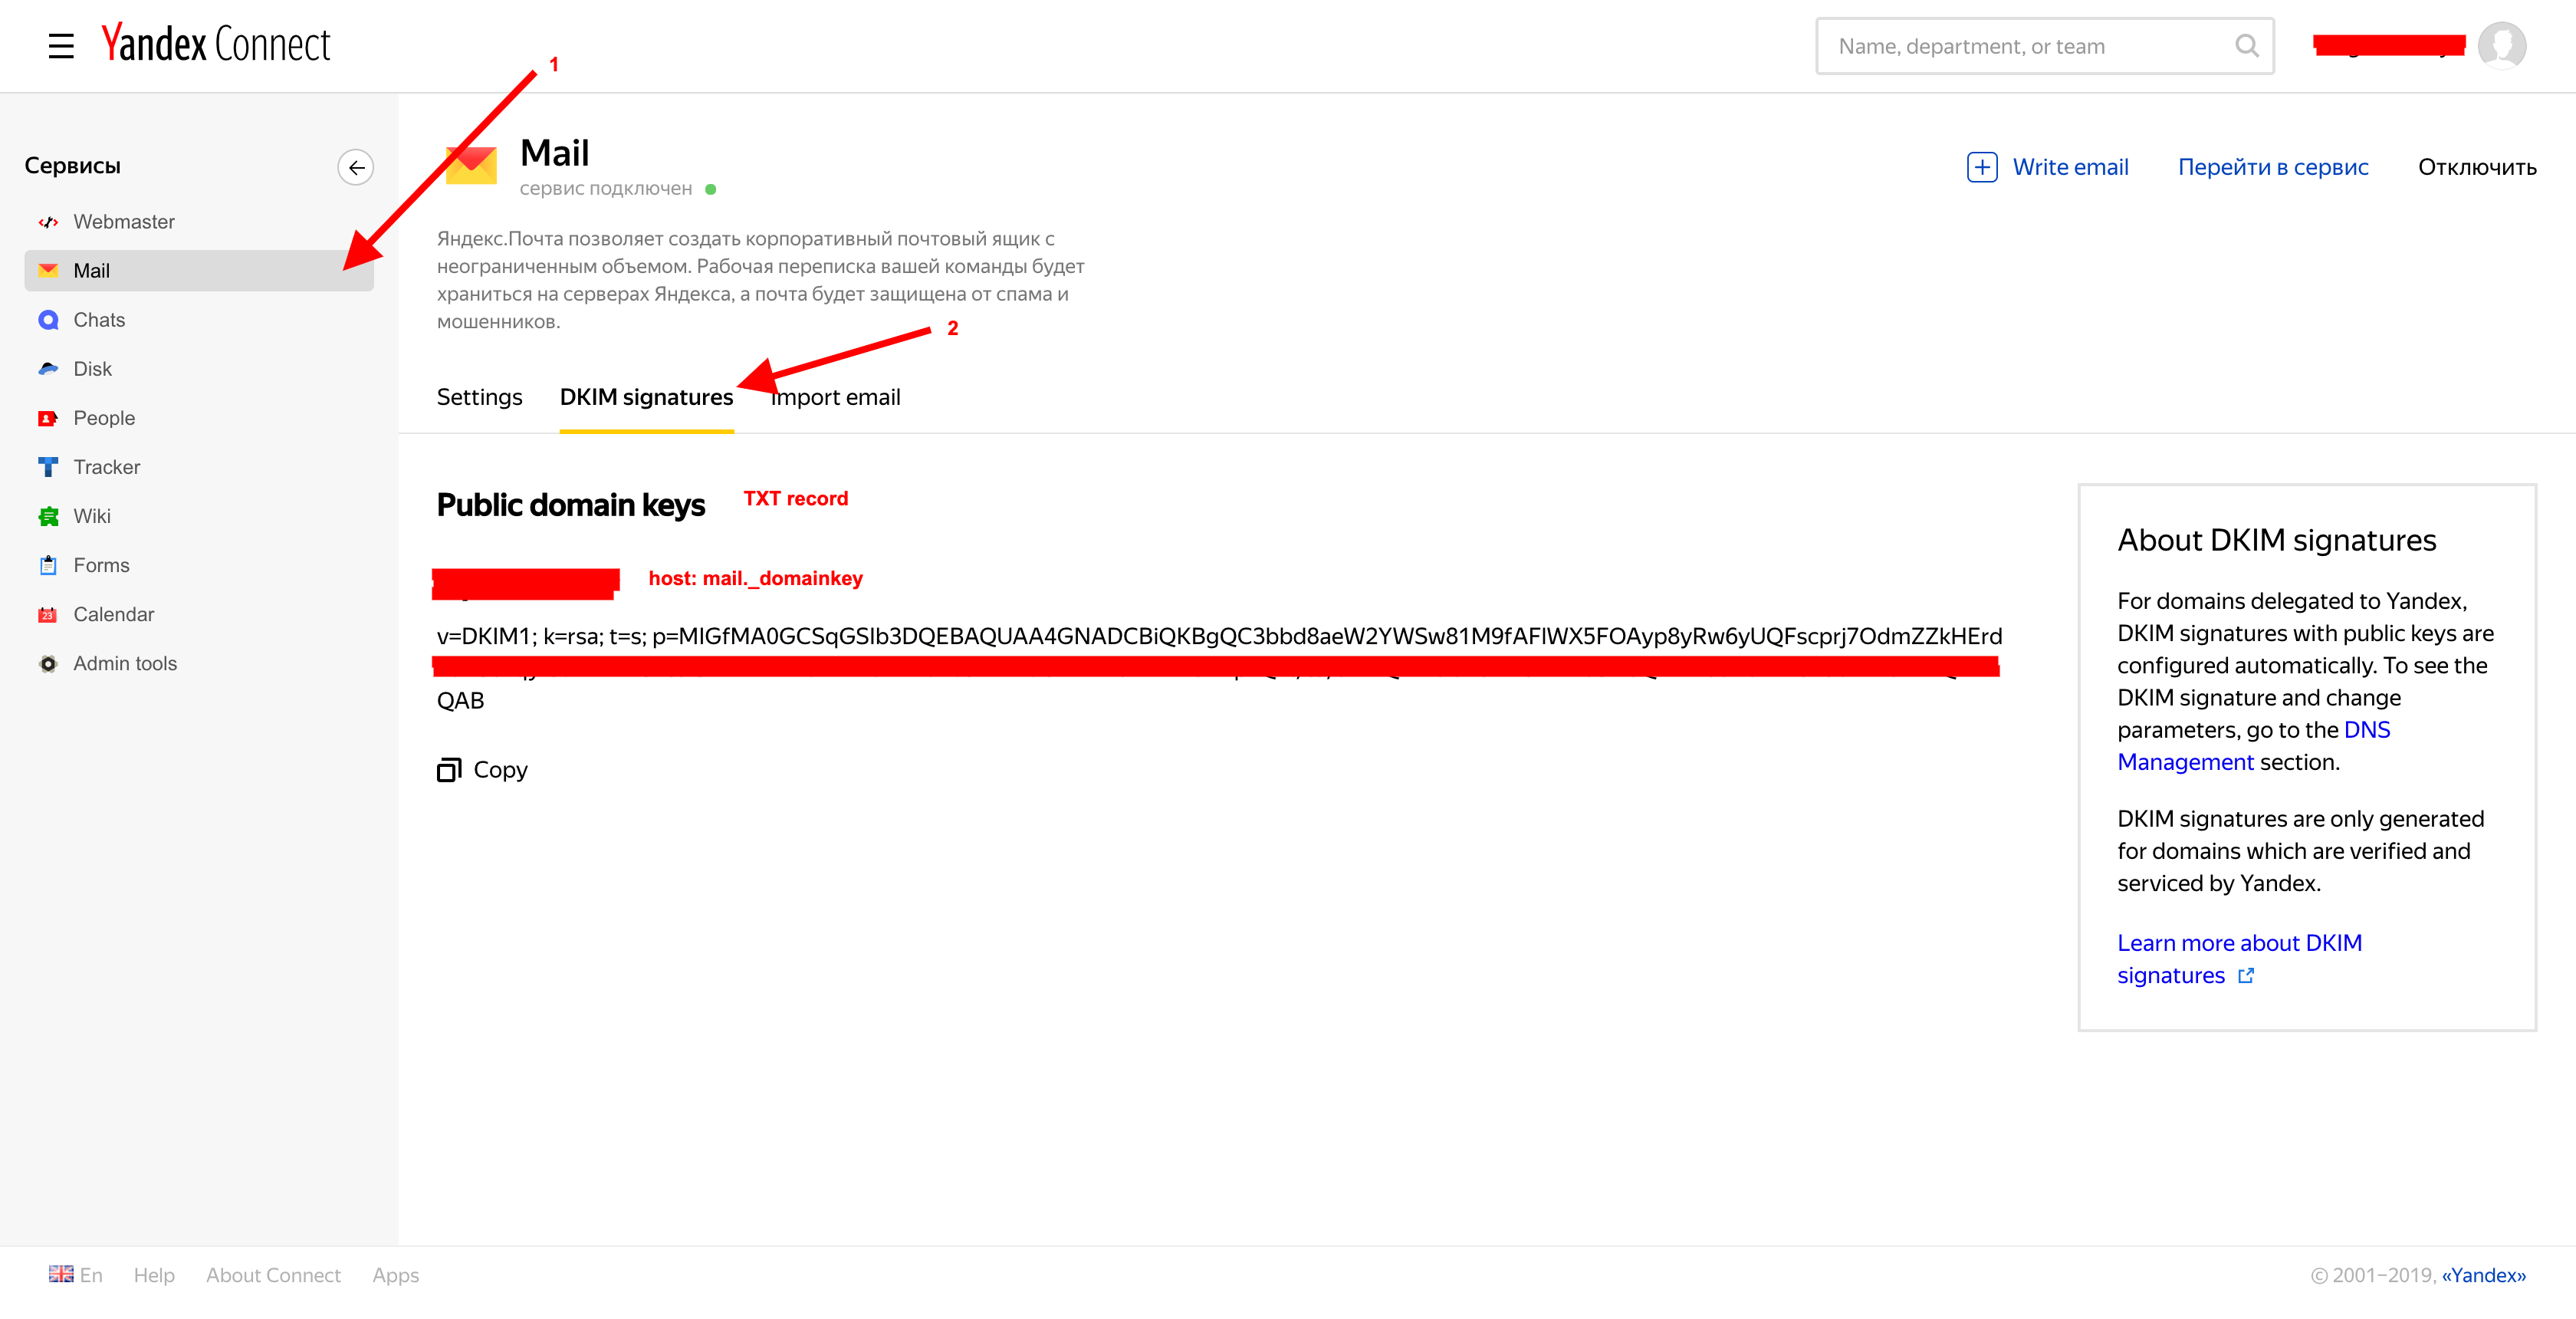Open Forms service
The height and width of the screenshot is (1319, 2576).
199,565
